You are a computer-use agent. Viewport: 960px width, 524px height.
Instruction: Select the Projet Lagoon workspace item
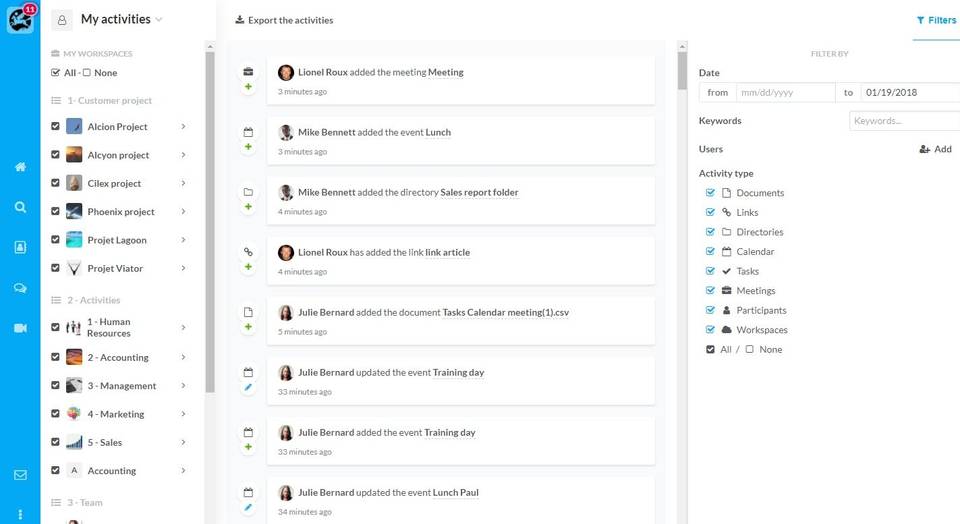pos(116,240)
